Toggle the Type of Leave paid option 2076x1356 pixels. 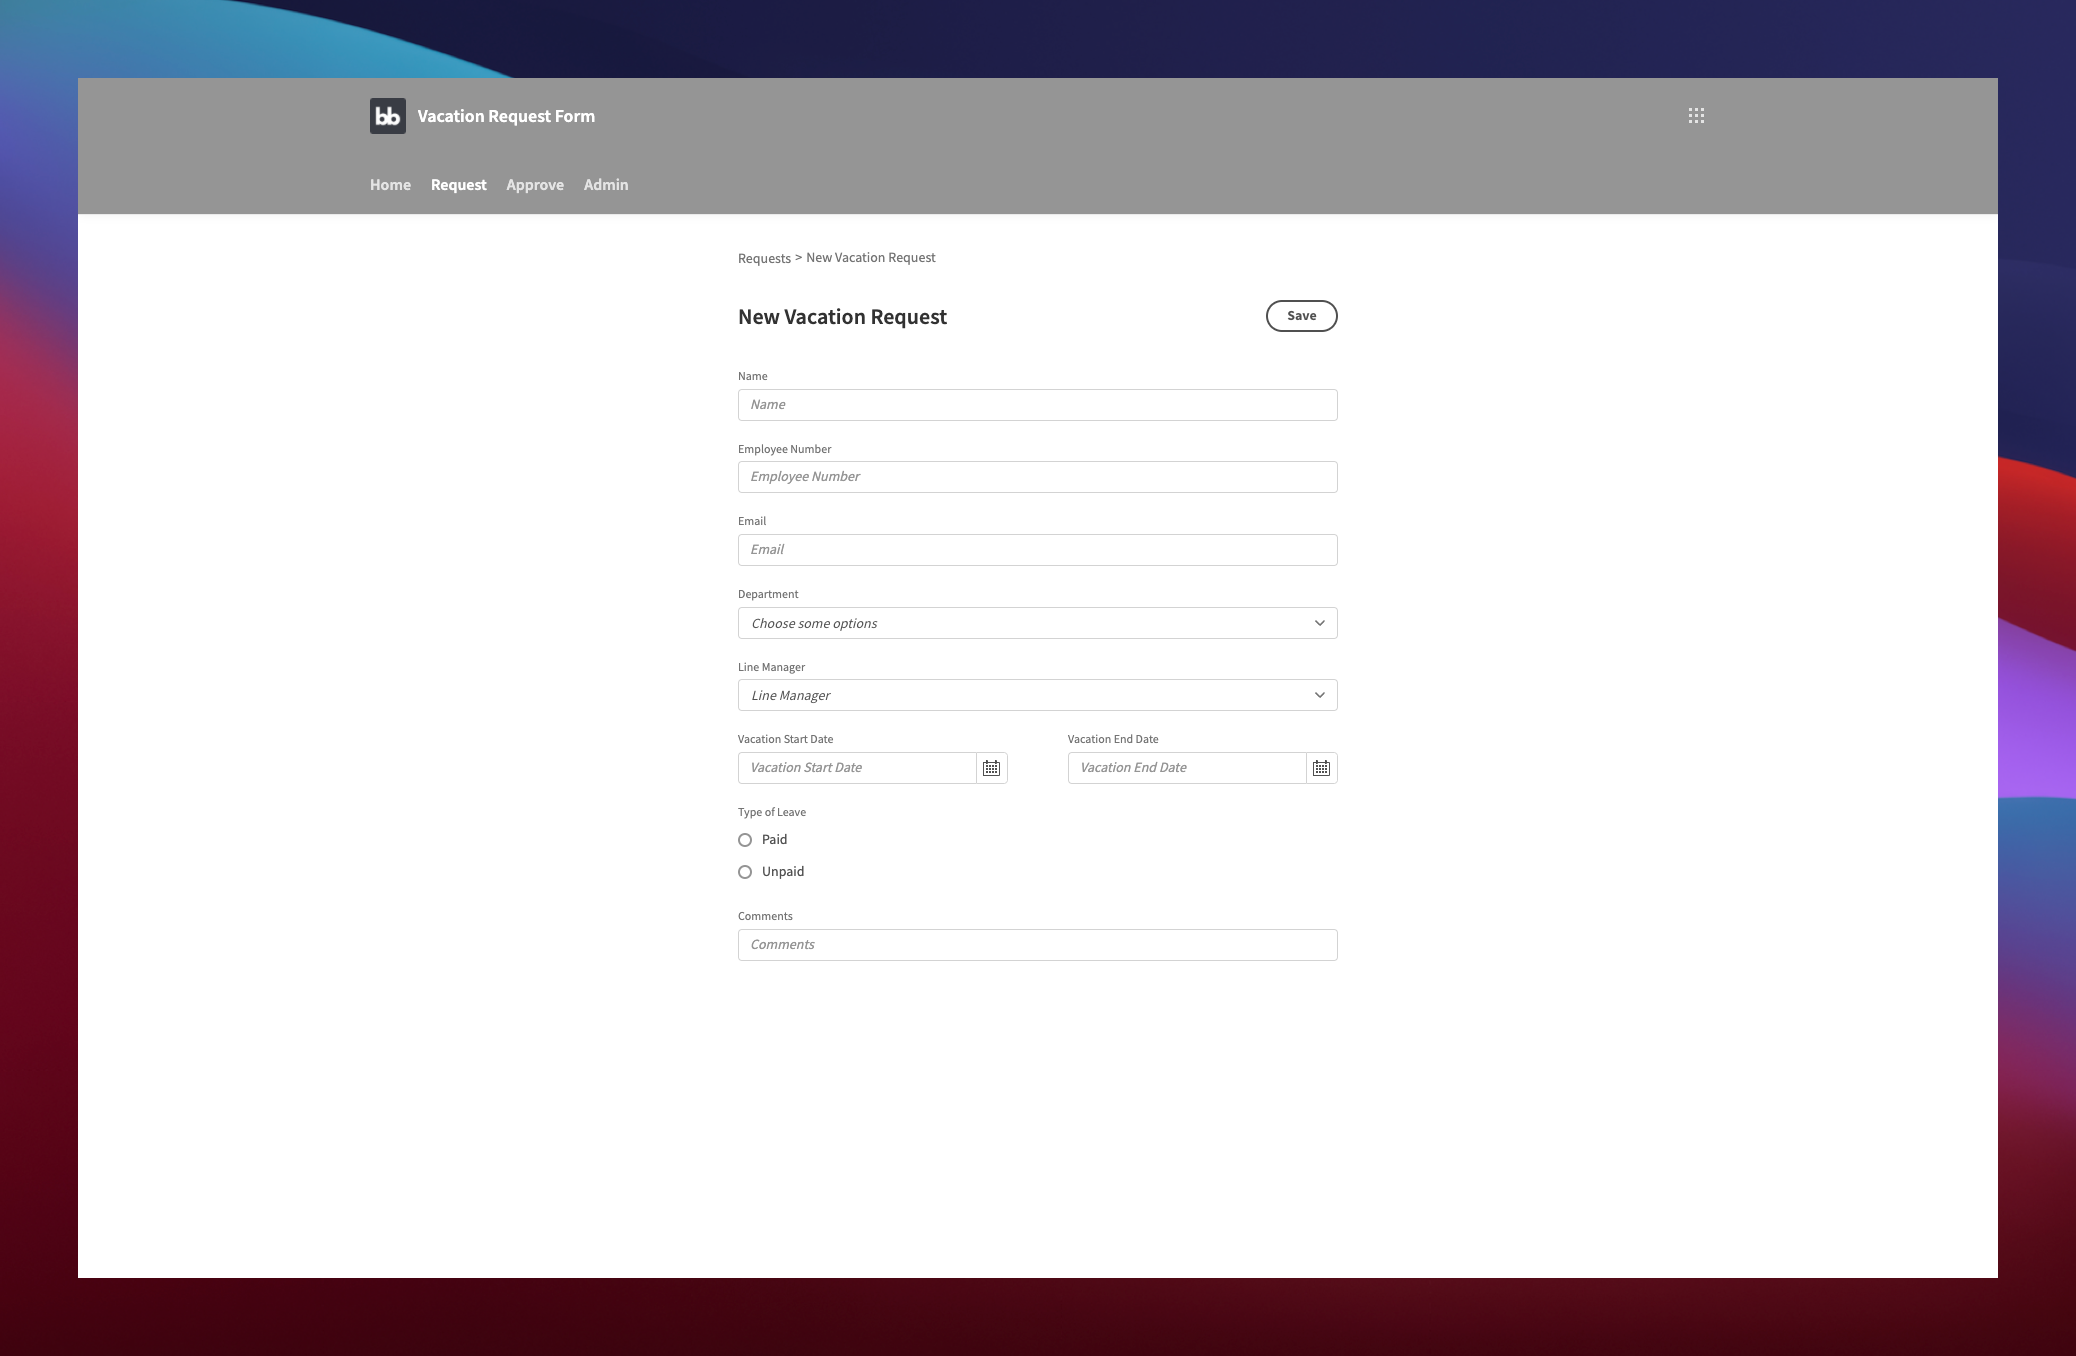744,838
